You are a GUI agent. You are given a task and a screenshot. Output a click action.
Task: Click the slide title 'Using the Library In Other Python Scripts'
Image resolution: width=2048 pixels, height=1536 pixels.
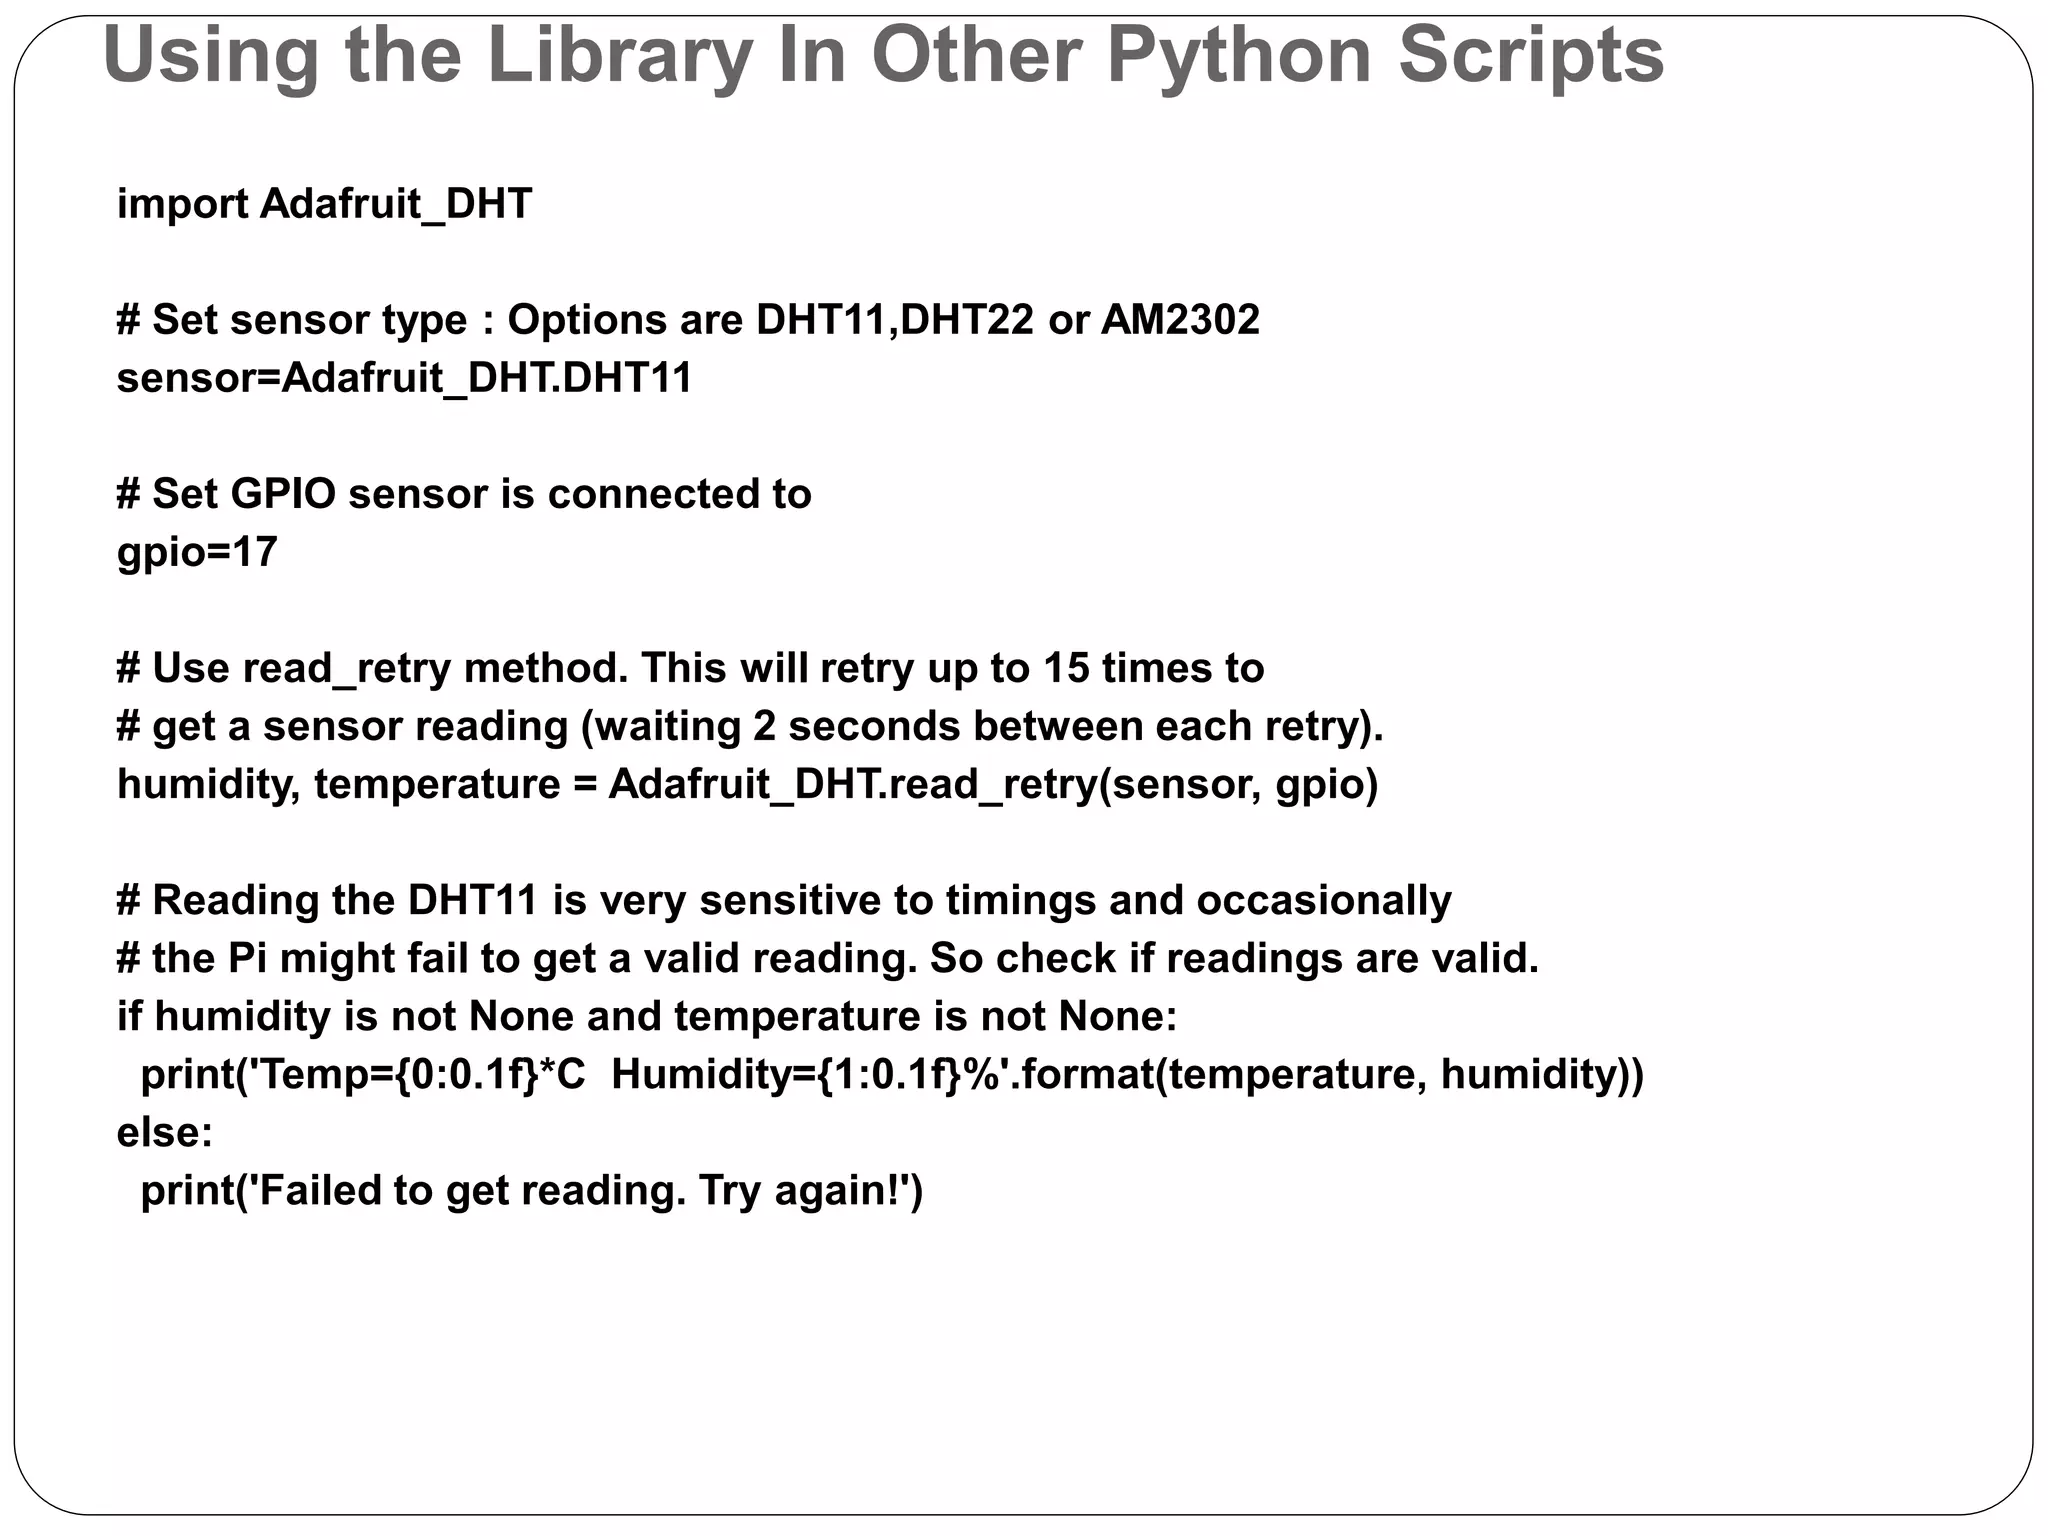coord(883,55)
